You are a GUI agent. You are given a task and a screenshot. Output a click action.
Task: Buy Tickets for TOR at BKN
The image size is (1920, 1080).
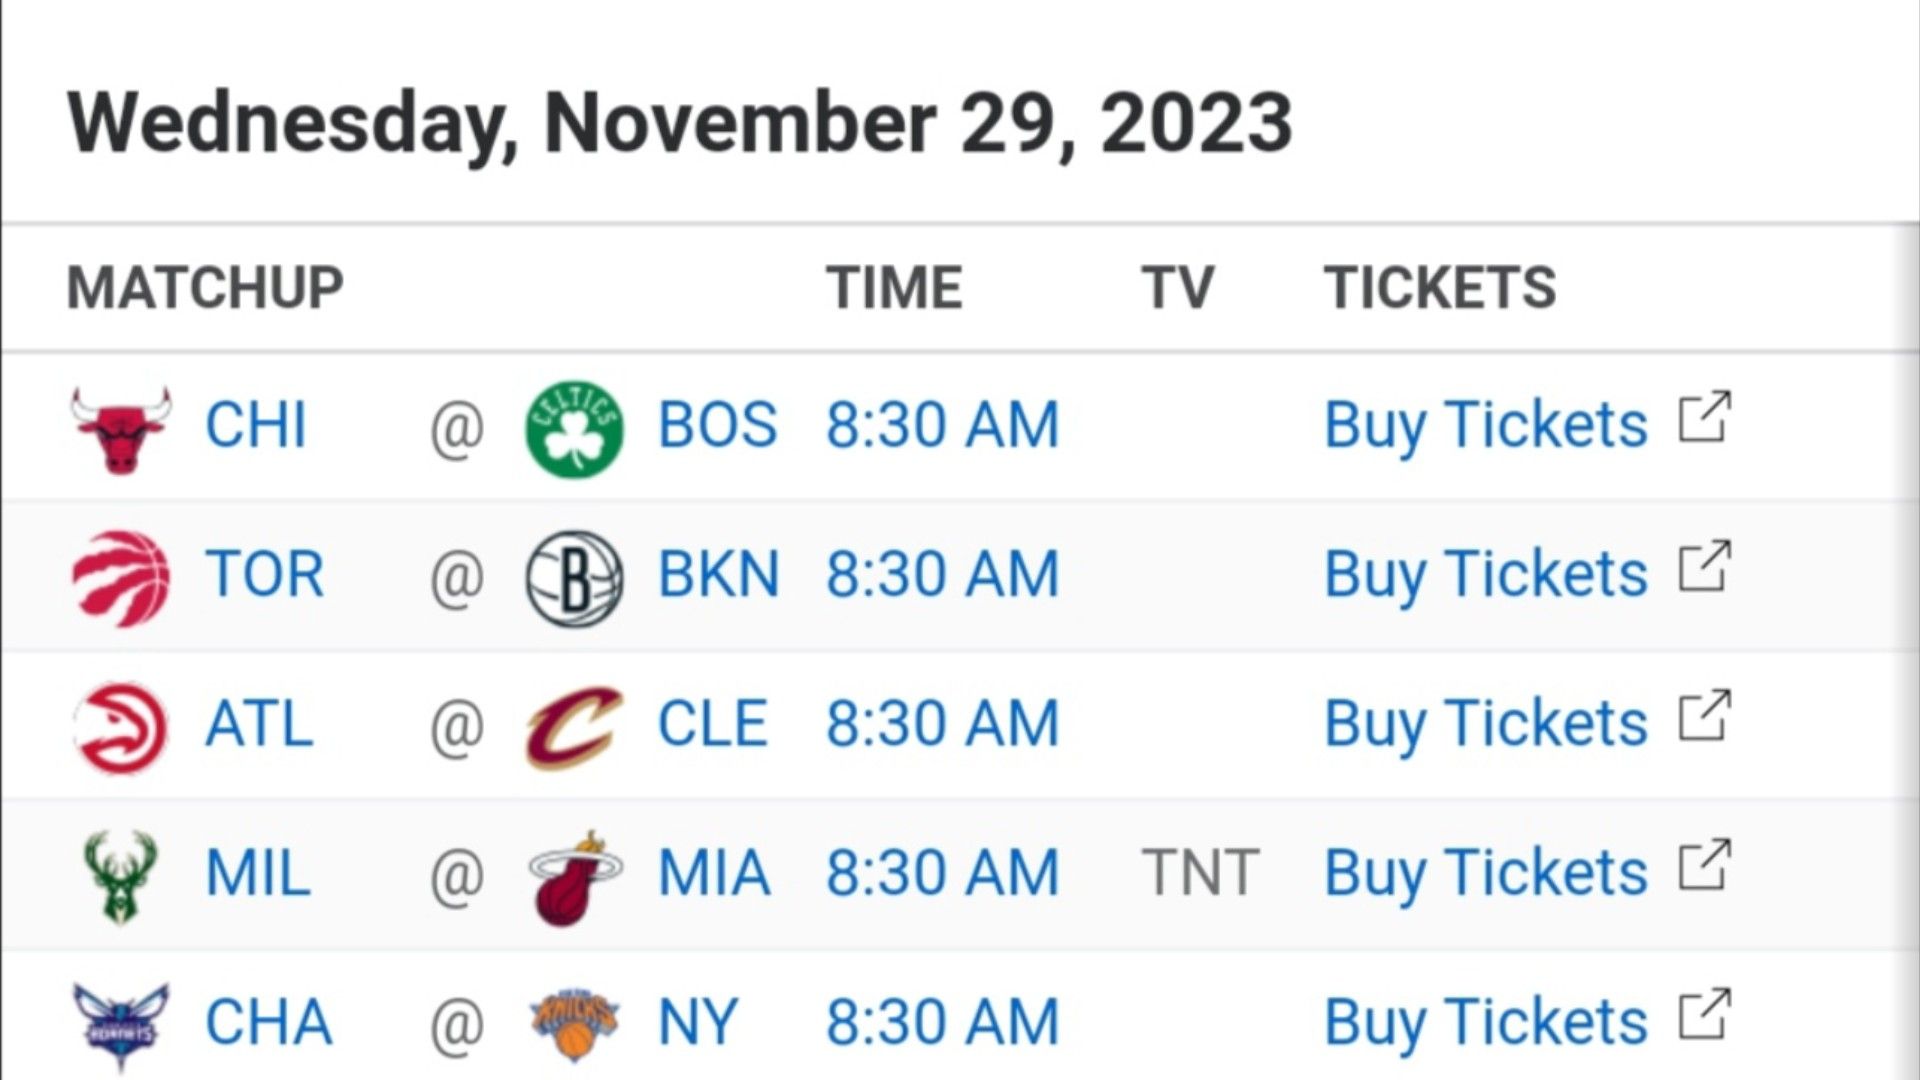(1485, 575)
